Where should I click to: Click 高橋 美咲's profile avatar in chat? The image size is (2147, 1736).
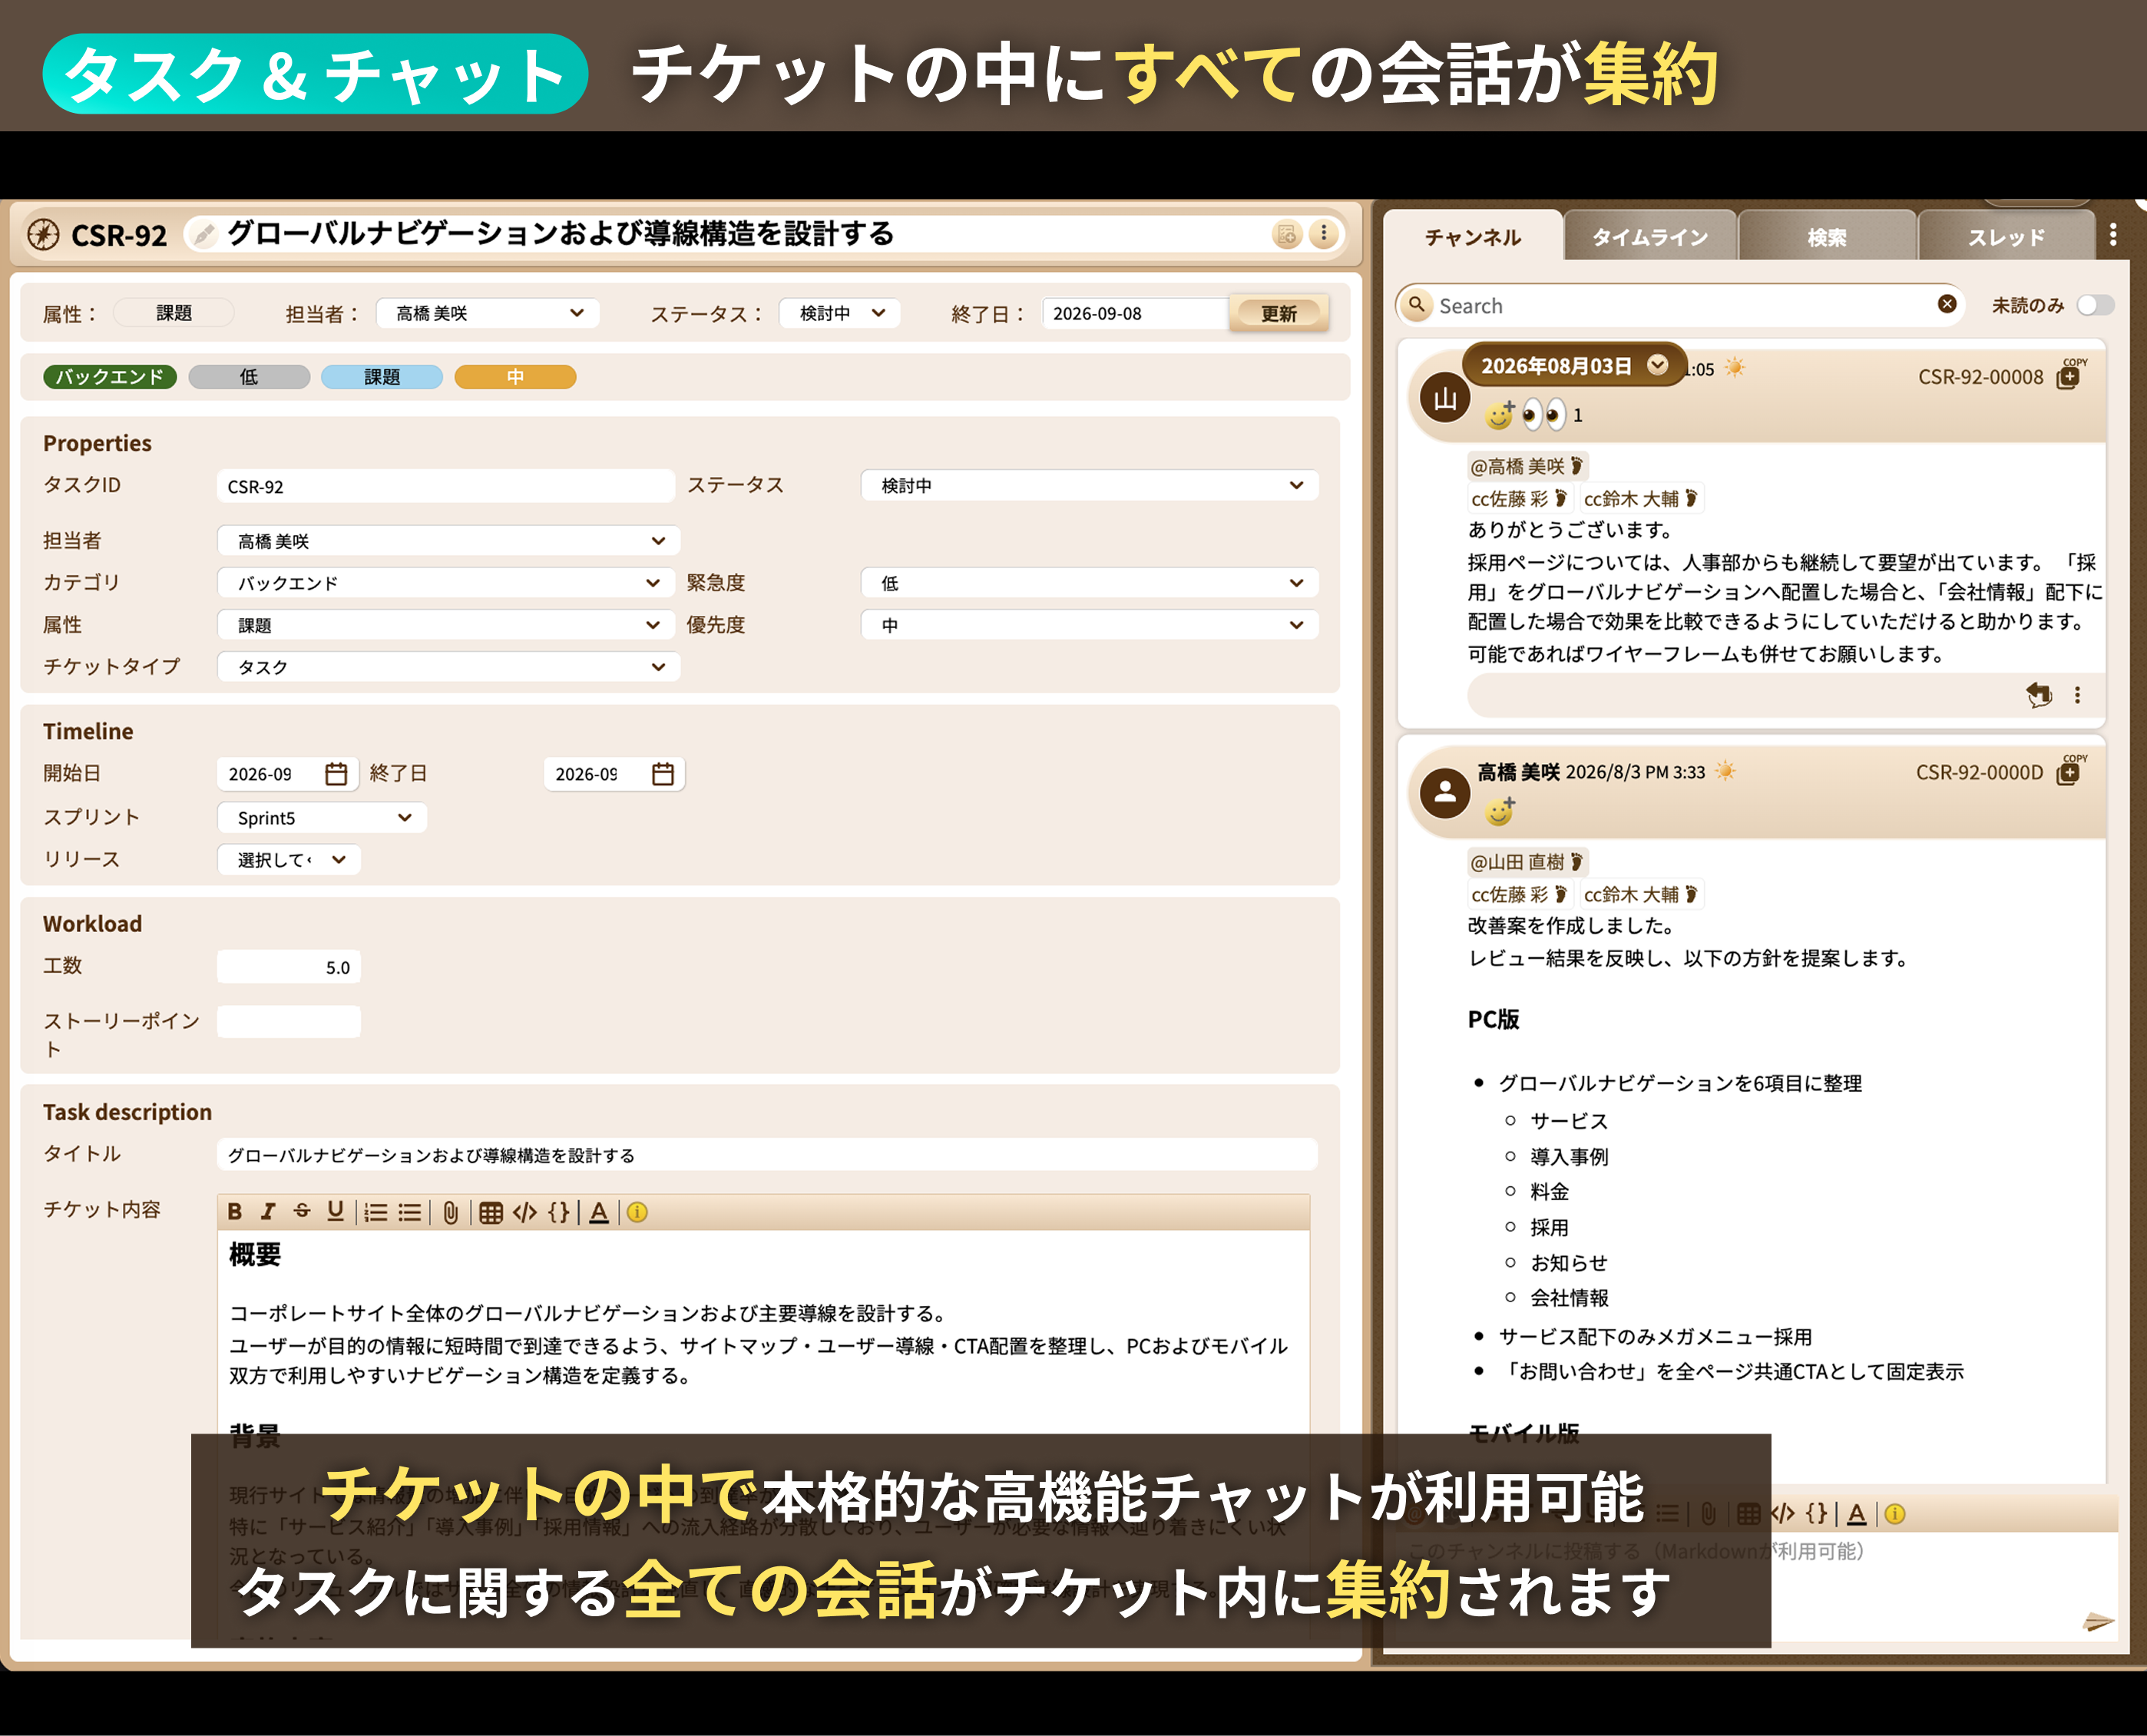pyautogui.click(x=1445, y=794)
